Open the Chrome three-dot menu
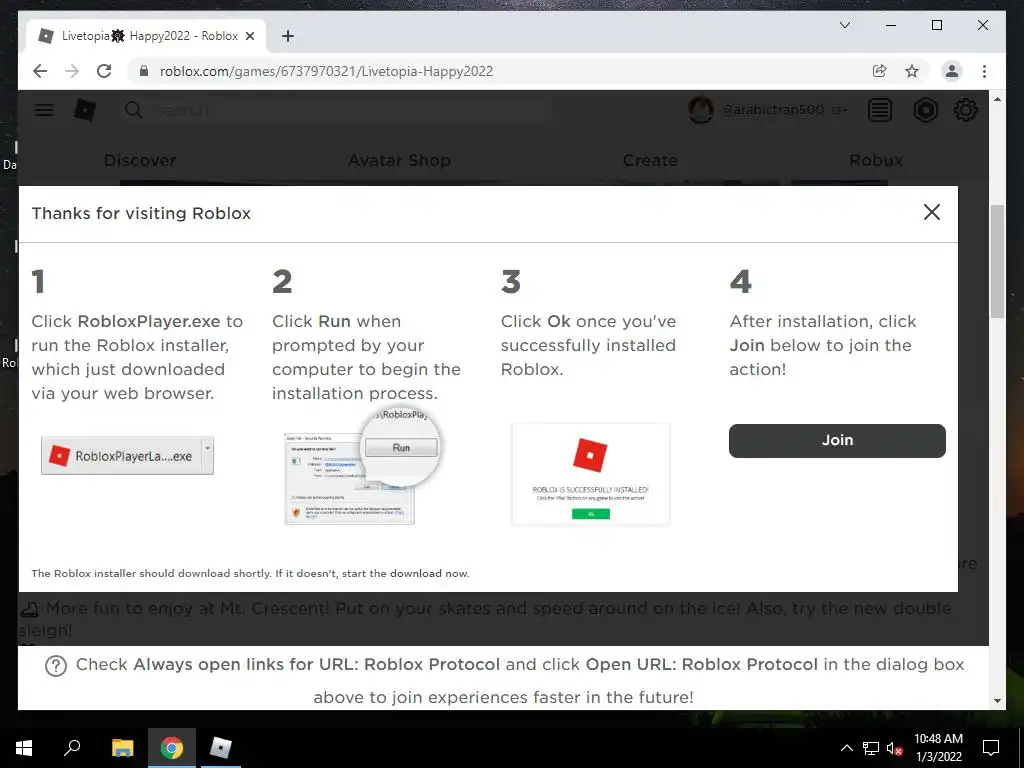The width and height of the screenshot is (1024, 768). coord(984,71)
